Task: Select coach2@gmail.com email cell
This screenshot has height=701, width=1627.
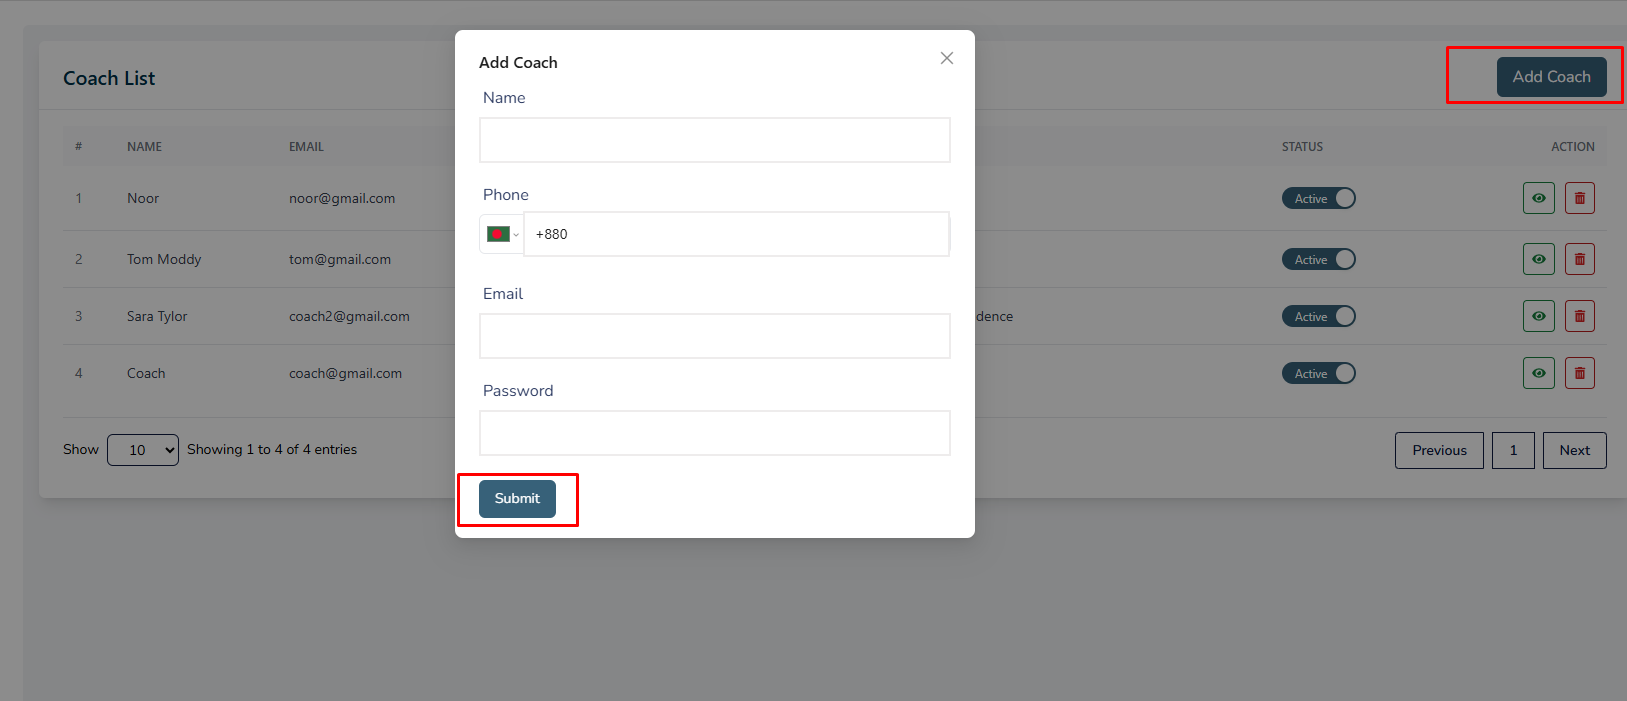Action: pyautogui.click(x=349, y=316)
